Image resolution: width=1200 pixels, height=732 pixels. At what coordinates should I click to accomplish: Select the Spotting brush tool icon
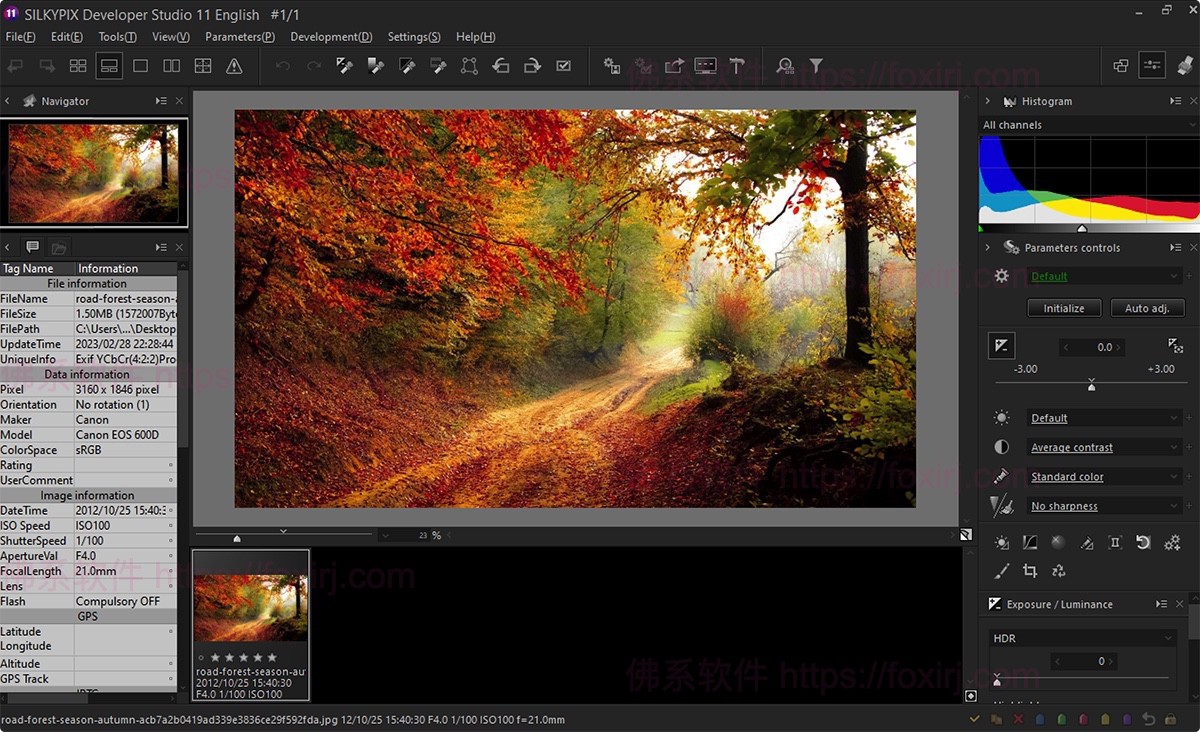(x=1001, y=570)
